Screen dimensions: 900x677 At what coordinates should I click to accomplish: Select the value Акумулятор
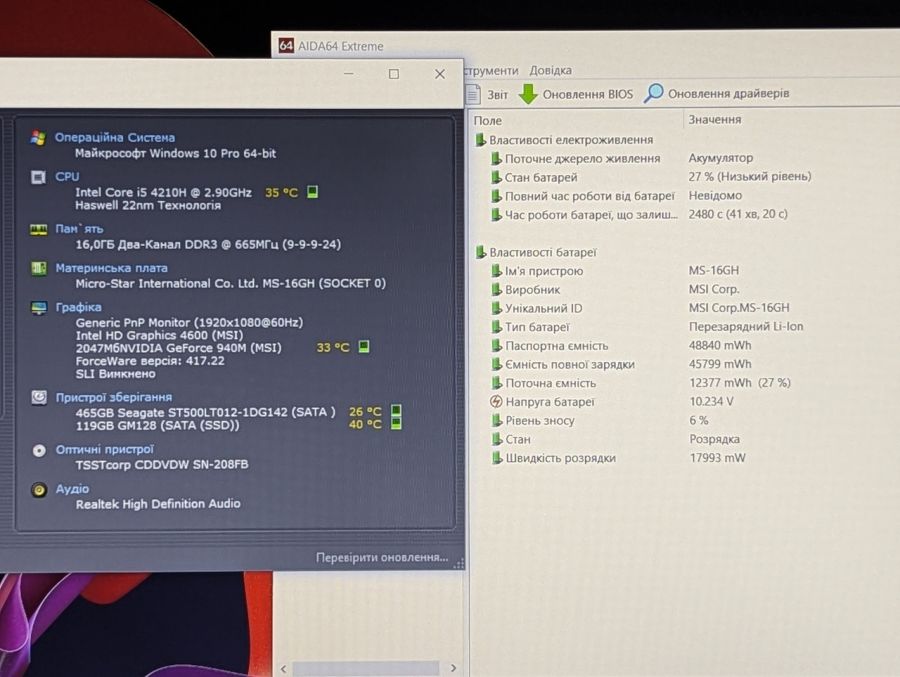720,157
